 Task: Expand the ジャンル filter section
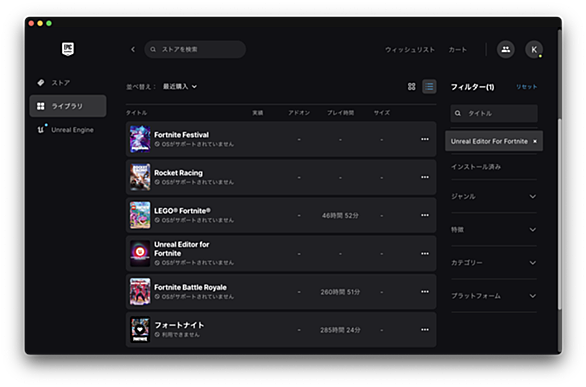click(x=494, y=196)
